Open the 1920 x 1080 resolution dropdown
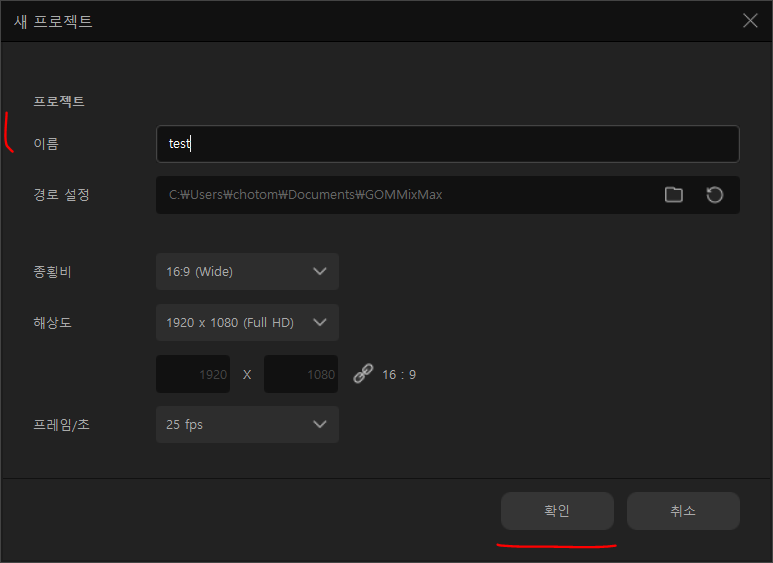The height and width of the screenshot is (563, 773). [x=247, y=322]
